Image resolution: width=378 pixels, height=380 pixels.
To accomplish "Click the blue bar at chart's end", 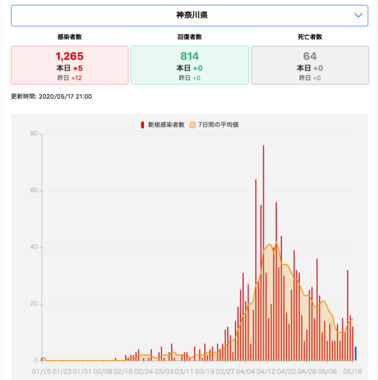I will point(356,353).
